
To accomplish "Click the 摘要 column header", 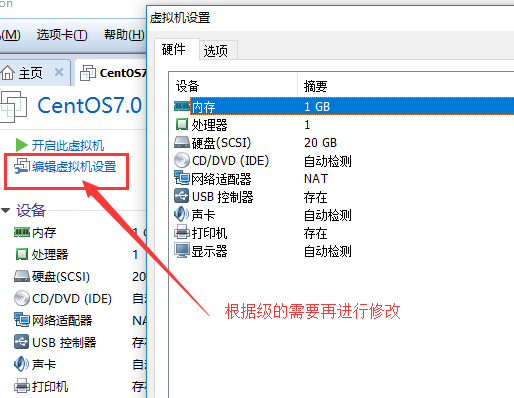I will tap(406, 86).
